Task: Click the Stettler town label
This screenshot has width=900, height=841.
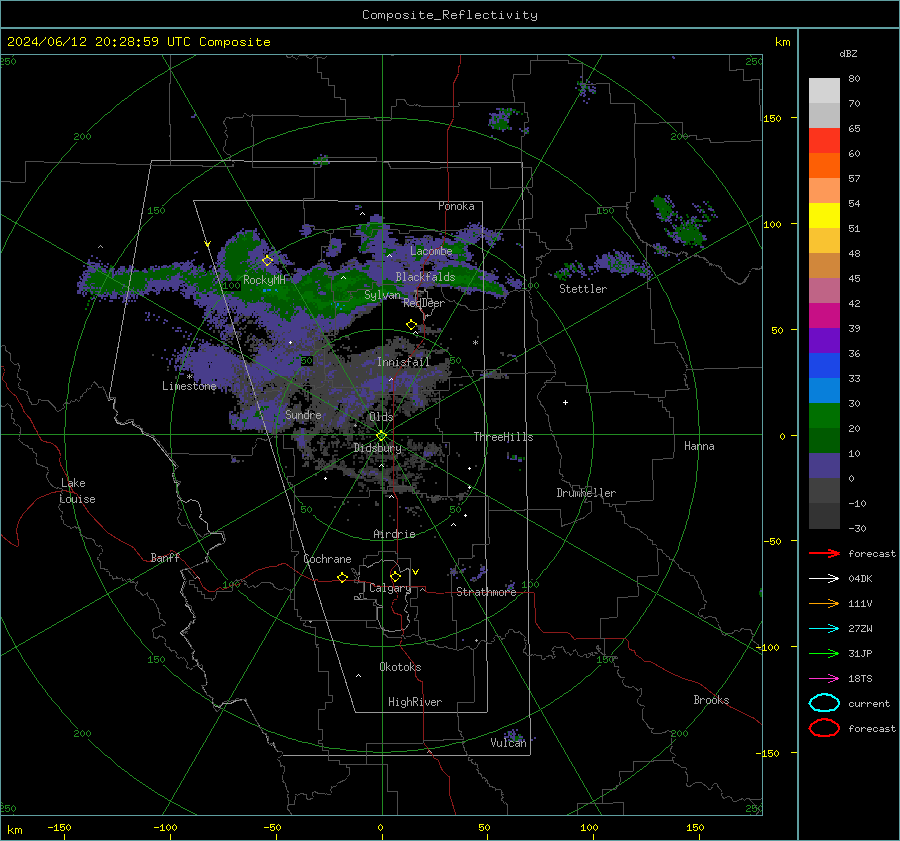Action: 583,289
